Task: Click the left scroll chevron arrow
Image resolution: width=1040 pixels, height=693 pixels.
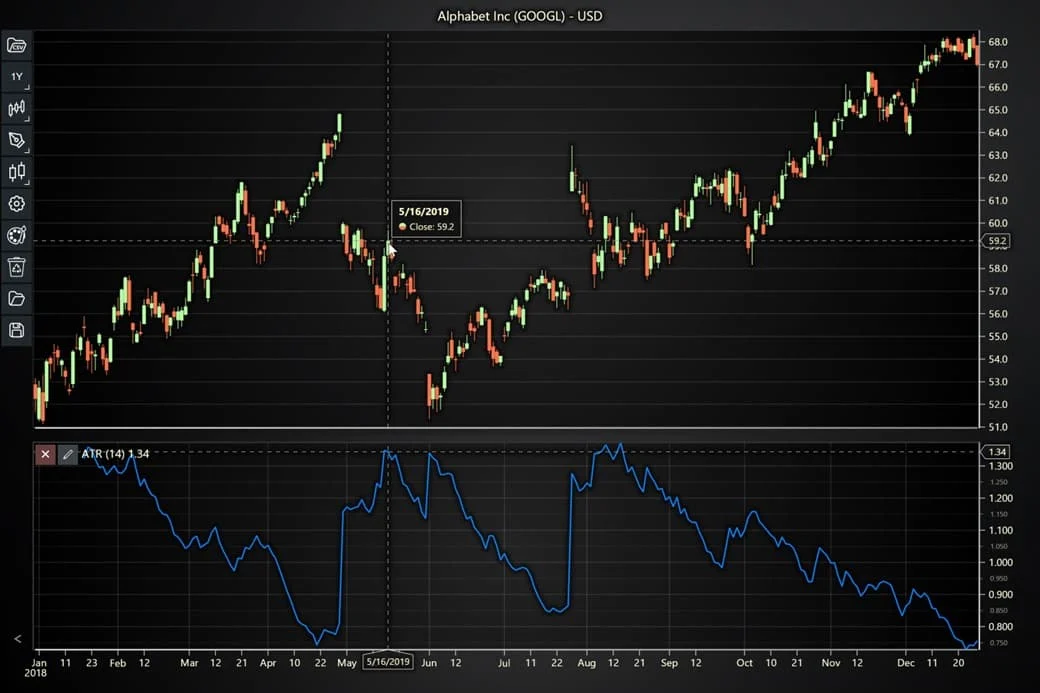Action: pos(17,639)
